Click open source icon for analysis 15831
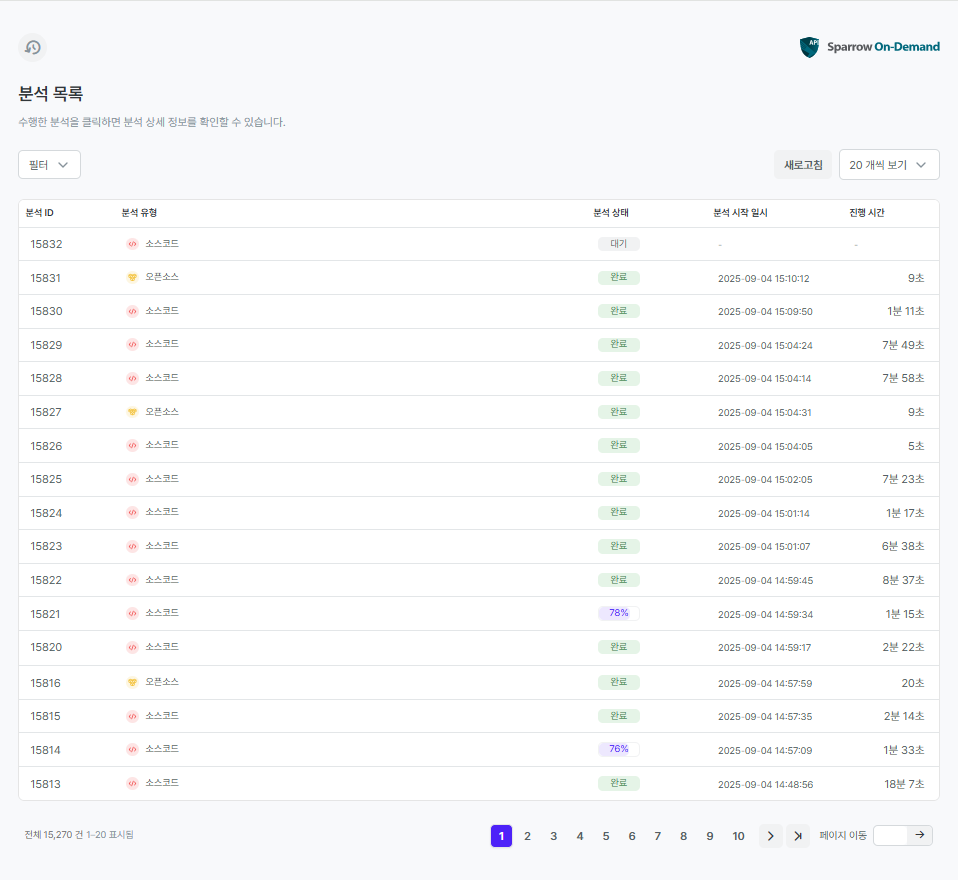This screenshot has width=958, height=880. pyautogui.click(x=132, y=278)
